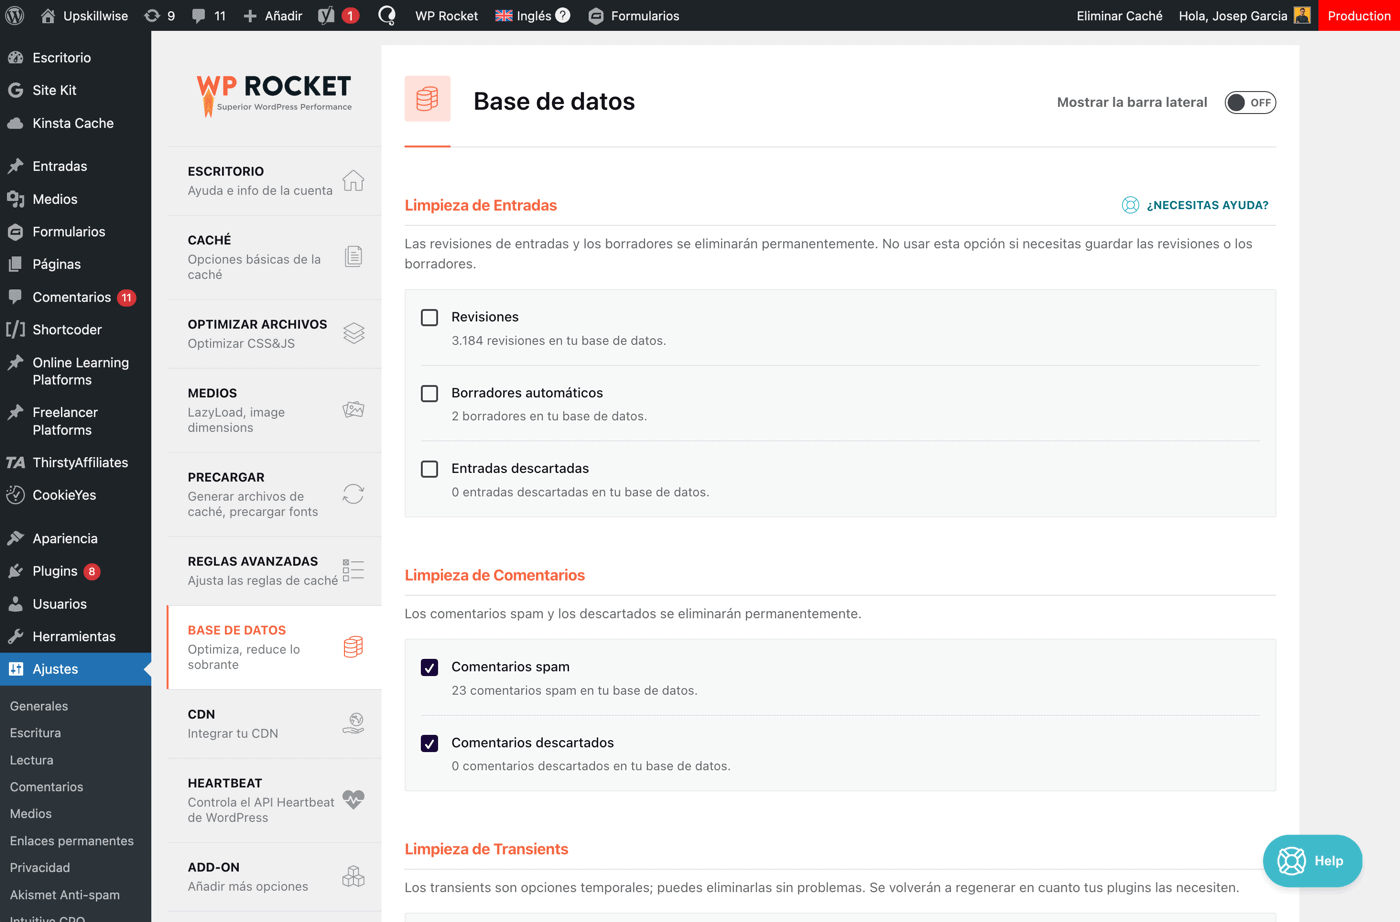
Task: Click the Kinsta Cache cloud icon
Action: coord(15,123)
